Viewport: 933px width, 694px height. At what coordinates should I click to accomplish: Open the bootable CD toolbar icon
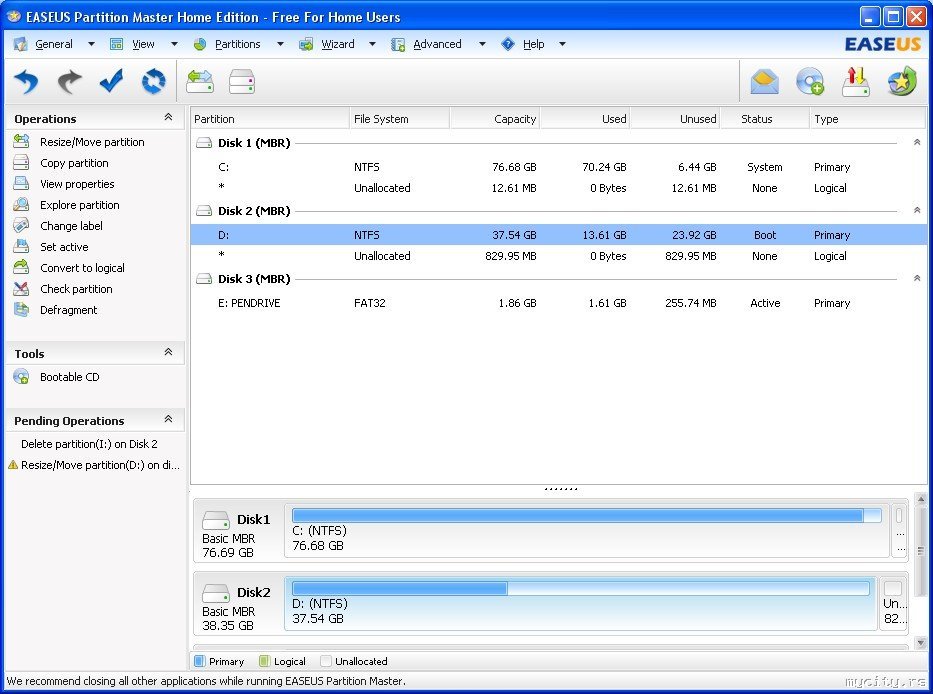[x=809, y=81]
